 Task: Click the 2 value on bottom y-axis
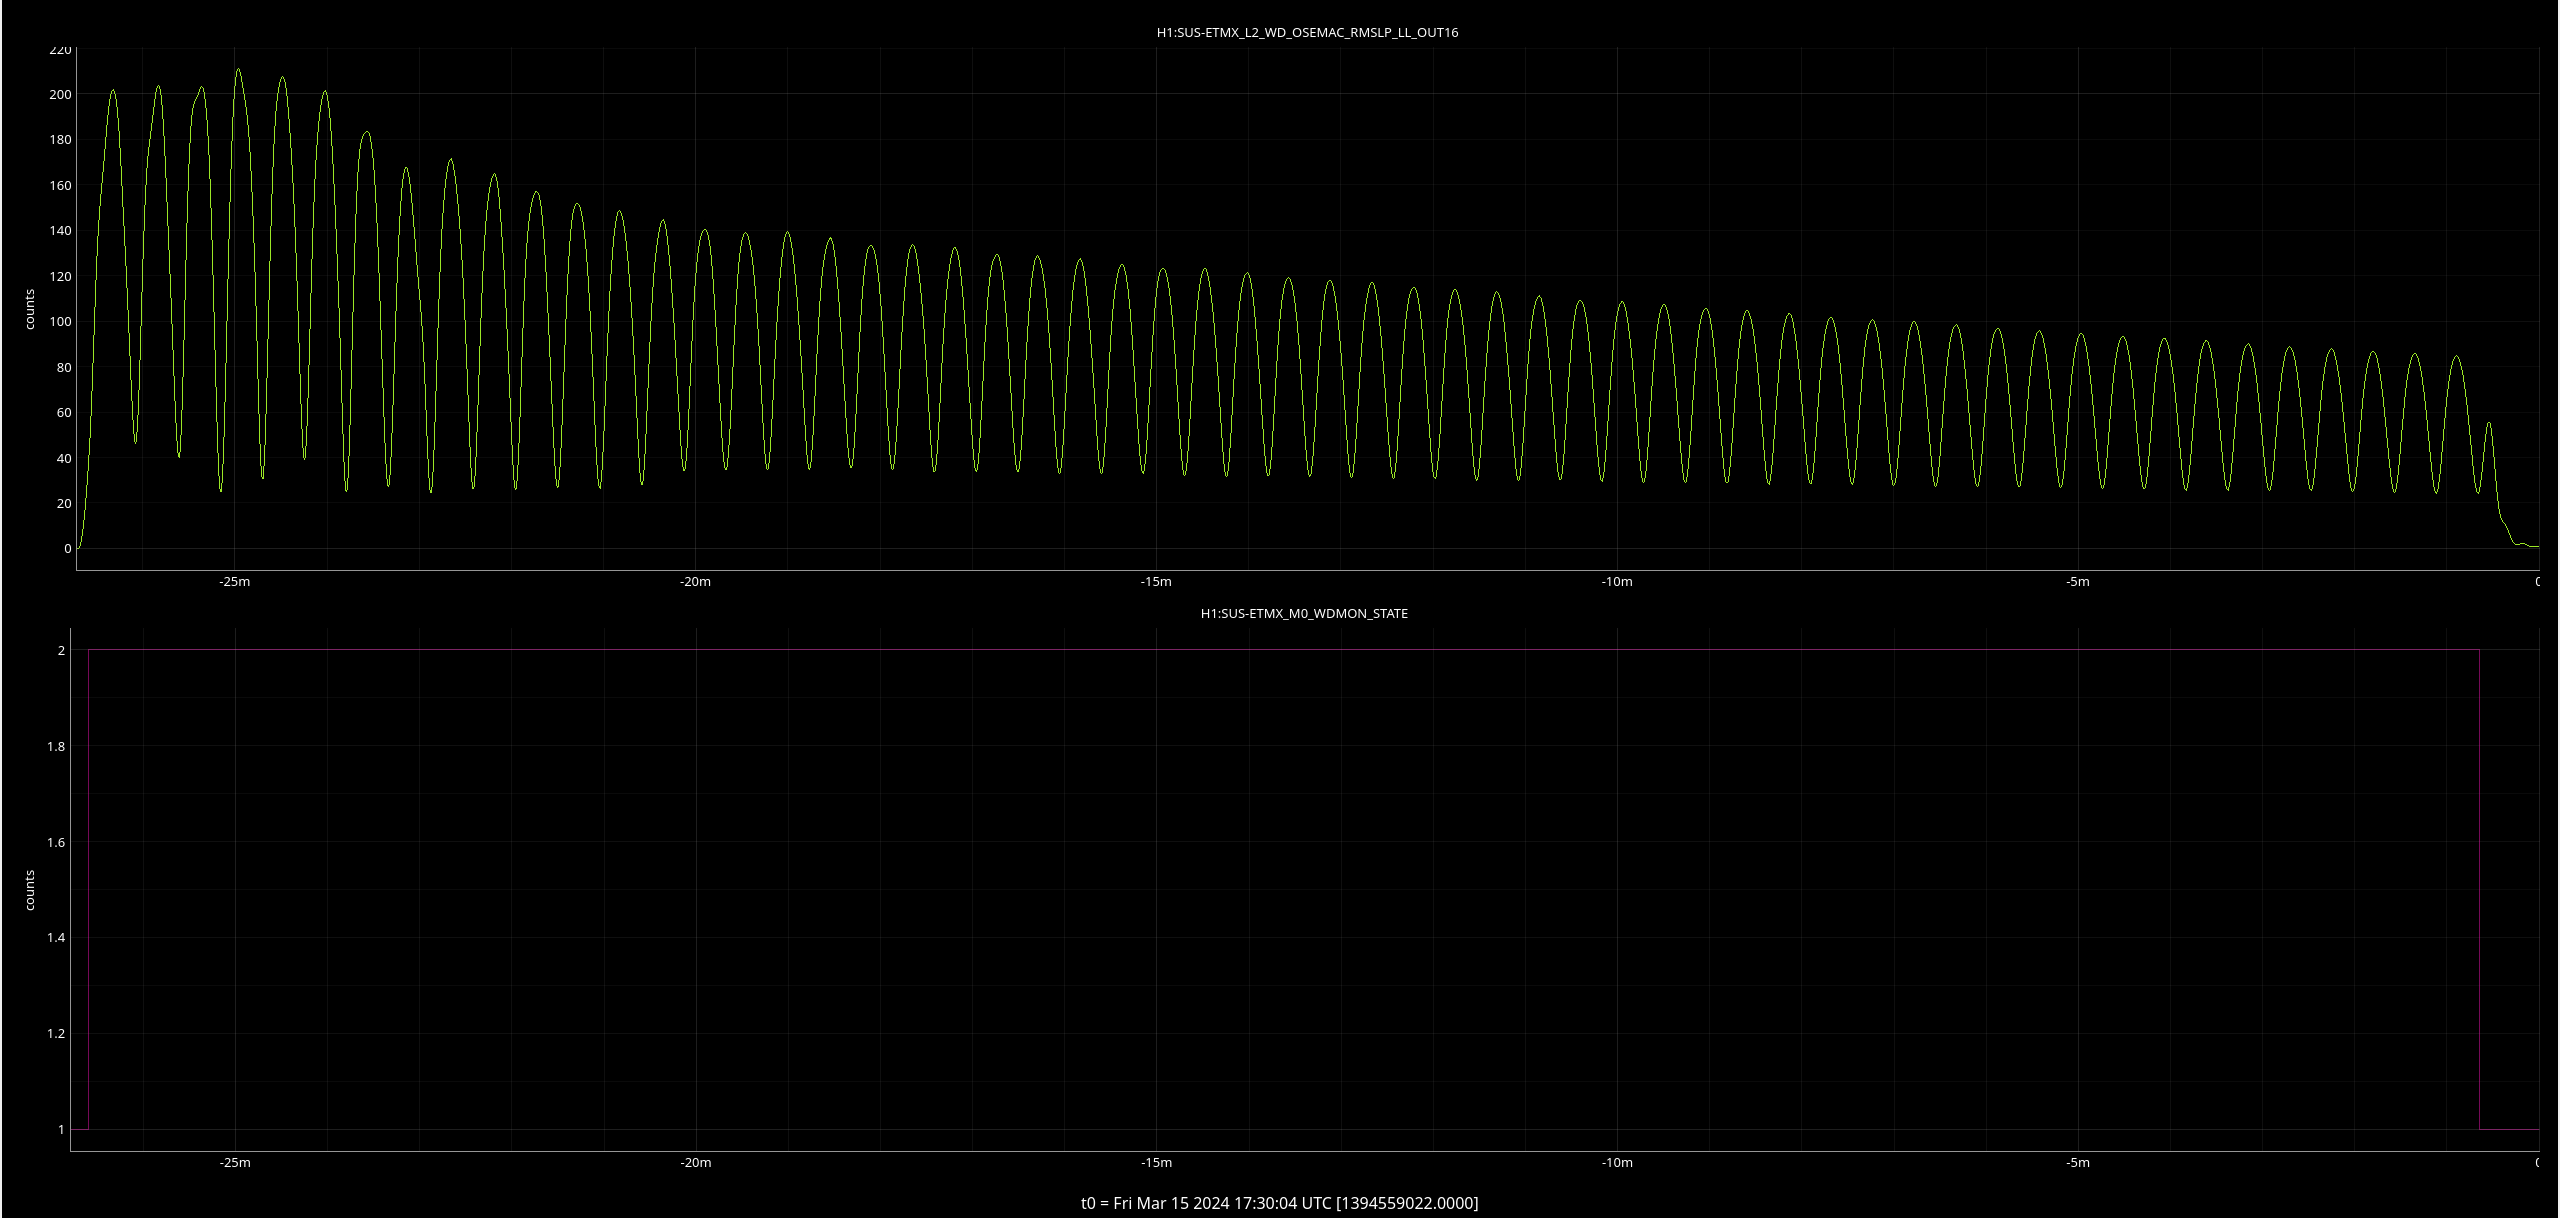coord(61,650)
